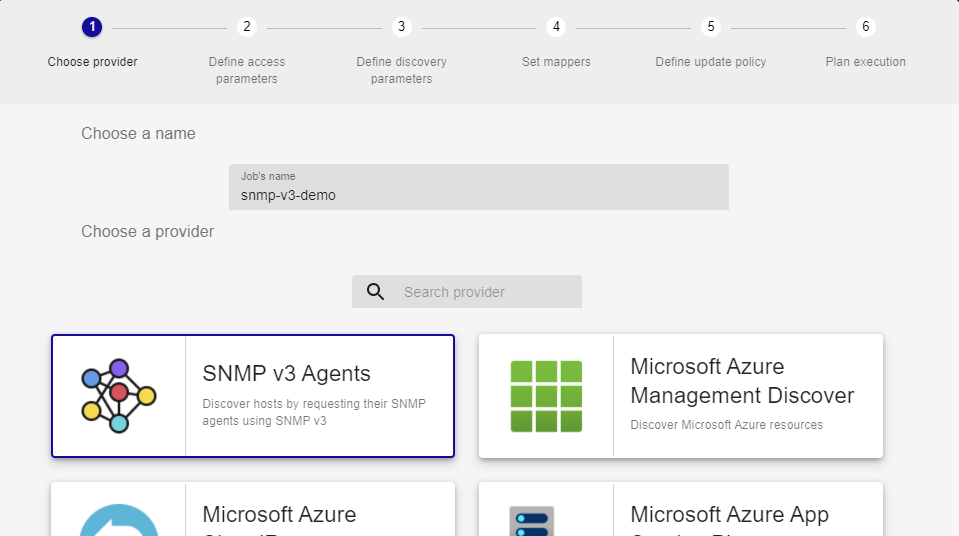The image size is (959, 536).
Task: Click the 'Set mappers' step label
Action: [556, 62]
